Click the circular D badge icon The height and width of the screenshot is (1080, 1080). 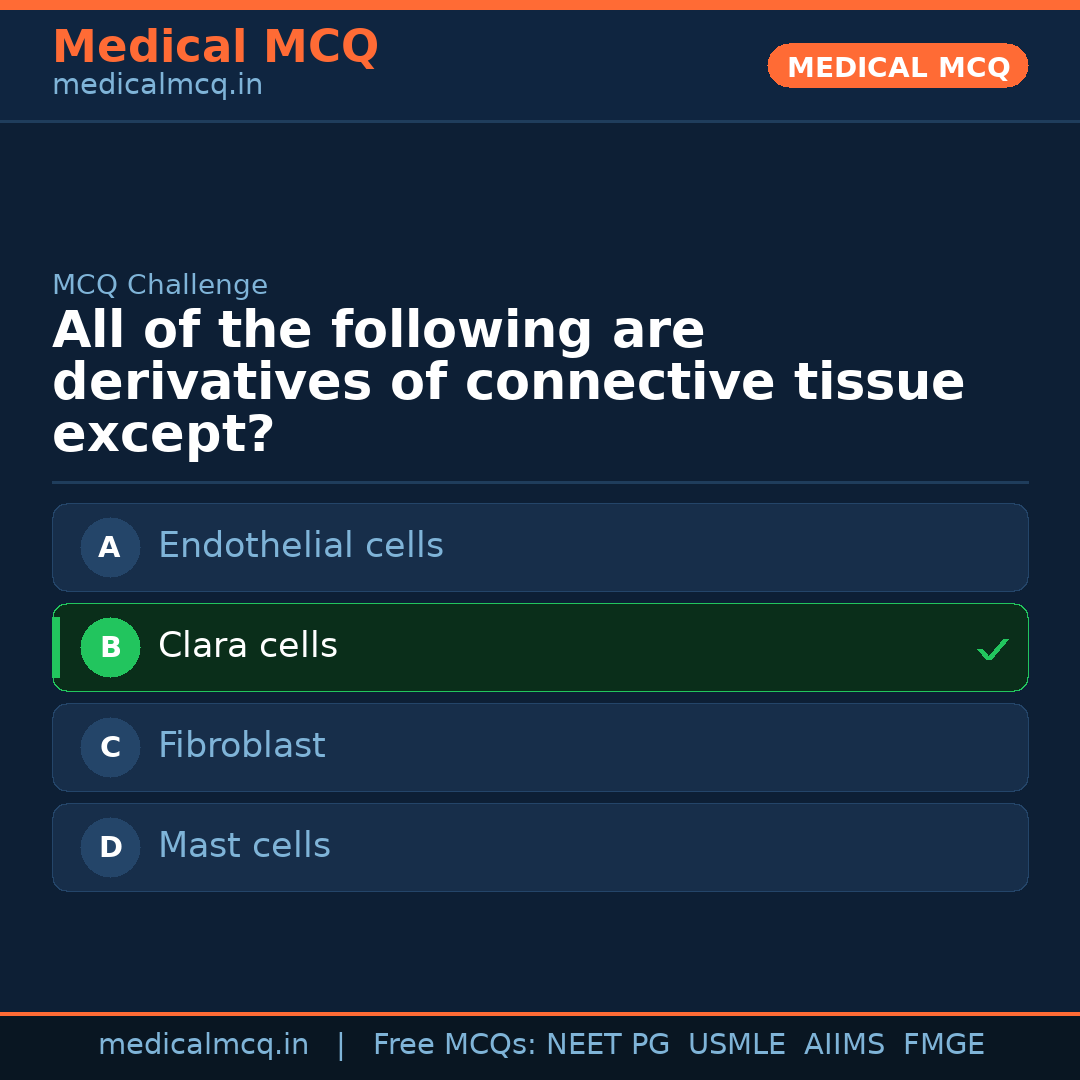point(110,847)
